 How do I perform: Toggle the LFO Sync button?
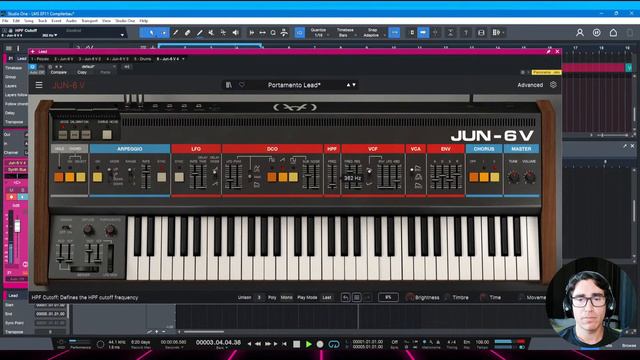tap(179, 177)
